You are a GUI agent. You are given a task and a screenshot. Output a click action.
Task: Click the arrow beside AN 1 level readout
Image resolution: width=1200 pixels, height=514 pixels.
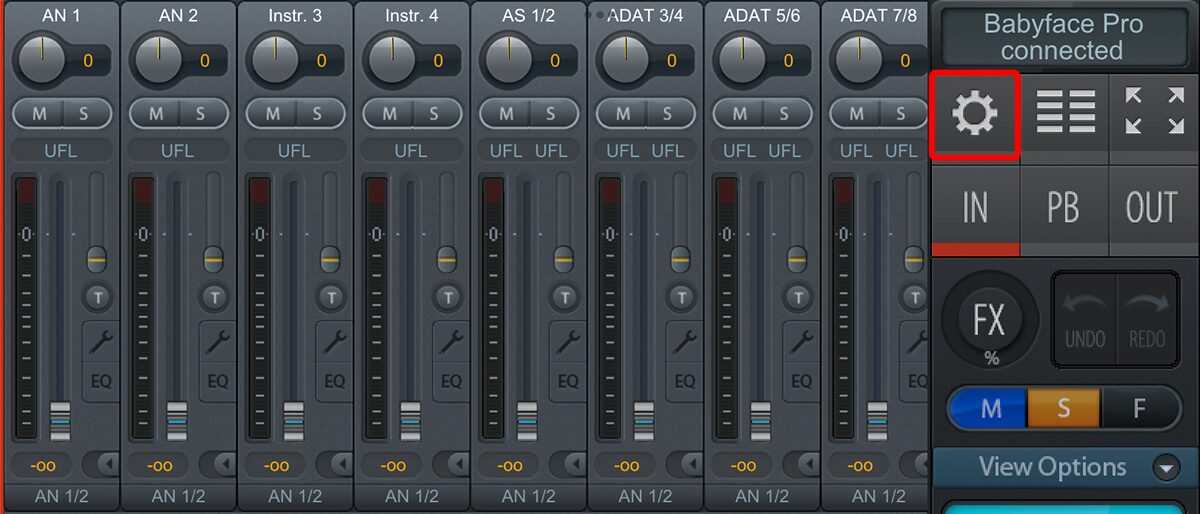click(x=100, y=464)
